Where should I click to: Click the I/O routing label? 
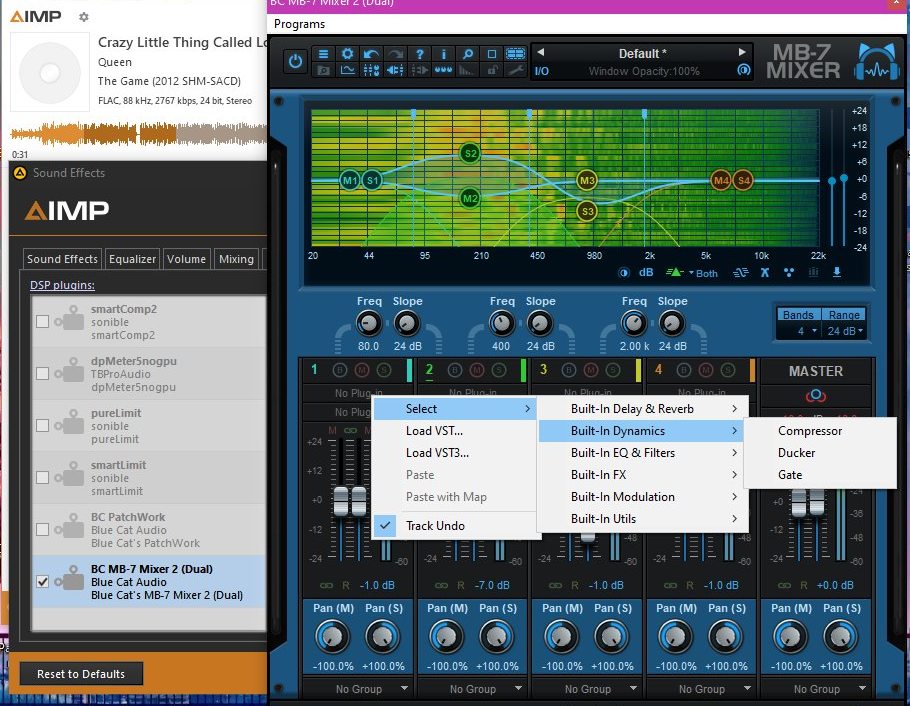[x=541, y=71]
